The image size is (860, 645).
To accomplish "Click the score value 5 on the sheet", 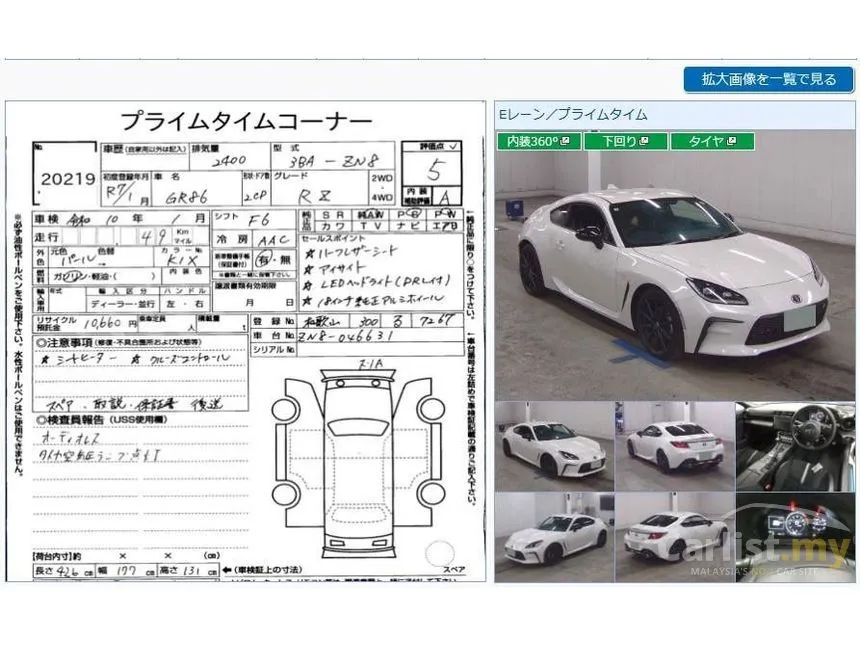I will click(434, 171).
